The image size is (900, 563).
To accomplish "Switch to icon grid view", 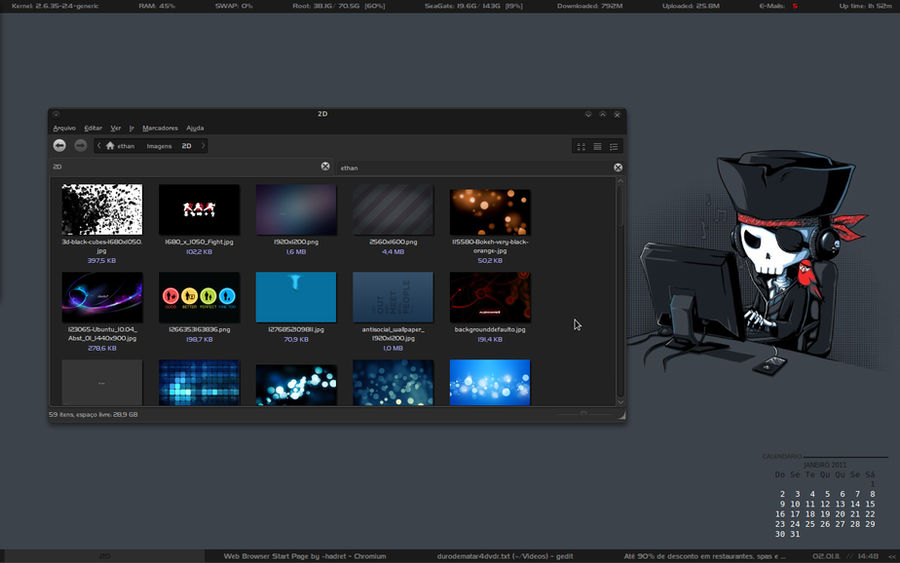I will click(580, 146).
